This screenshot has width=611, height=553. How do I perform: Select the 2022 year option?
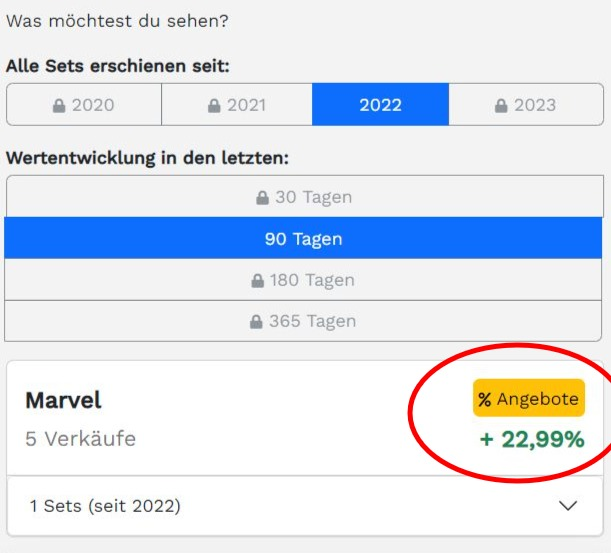pyautogui.click(x=380, y=104)
